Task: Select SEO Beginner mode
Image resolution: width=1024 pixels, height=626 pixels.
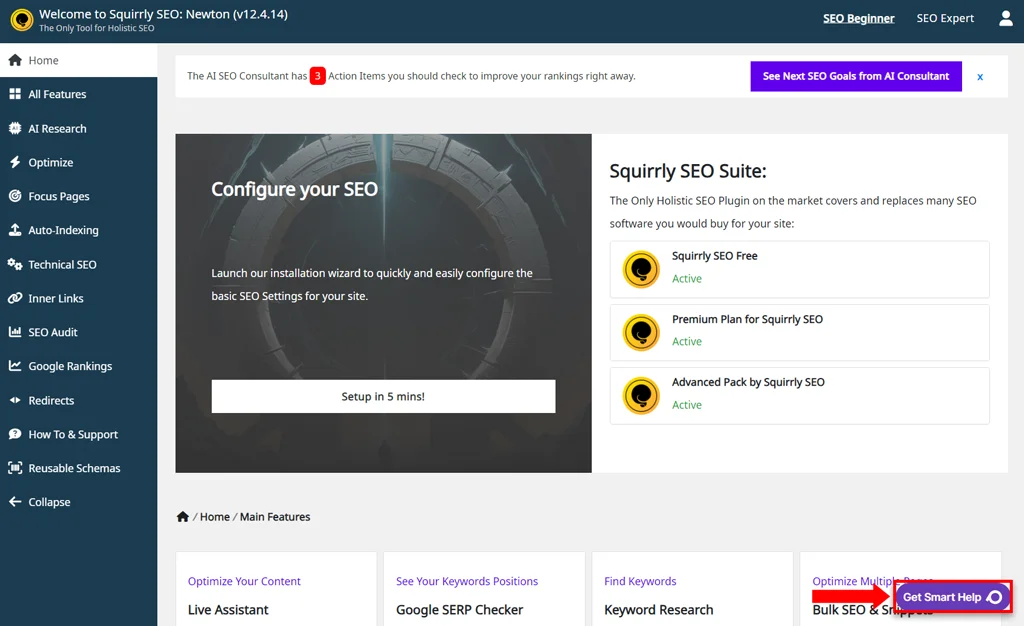Action: (x=858, y=19)
